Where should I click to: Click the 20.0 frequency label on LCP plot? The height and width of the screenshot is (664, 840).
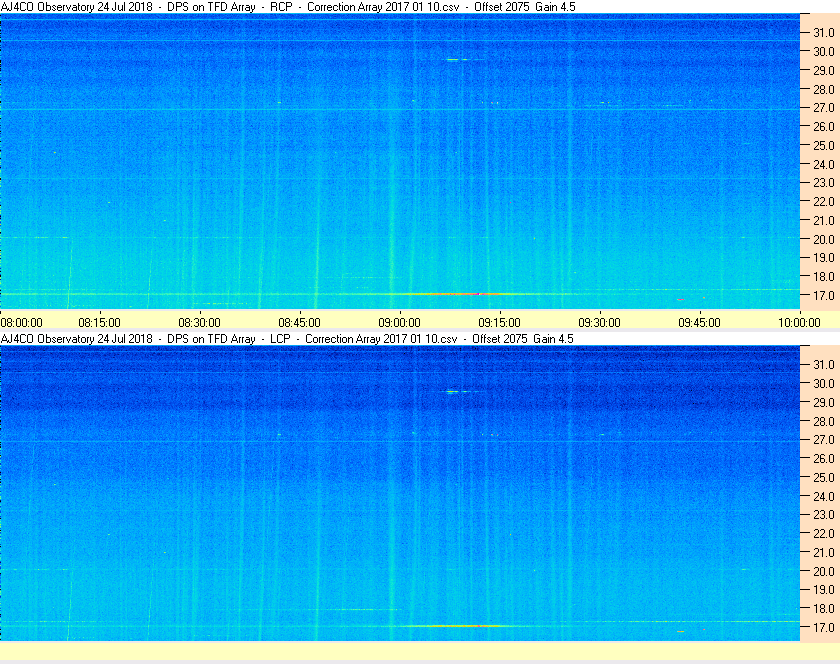pos(824,571)
